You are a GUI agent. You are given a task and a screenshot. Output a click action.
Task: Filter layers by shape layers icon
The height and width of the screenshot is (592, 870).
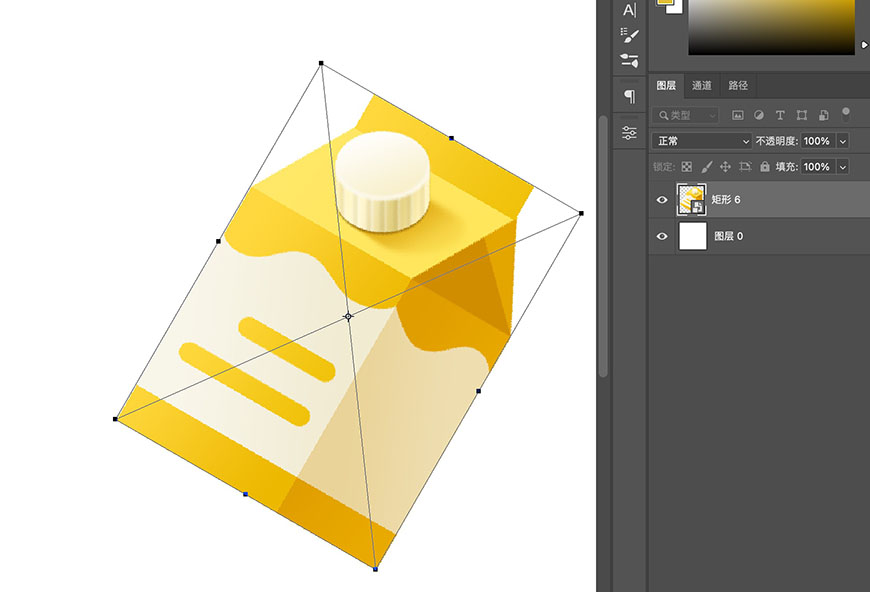pyautogui.click(x=802, y=115)
